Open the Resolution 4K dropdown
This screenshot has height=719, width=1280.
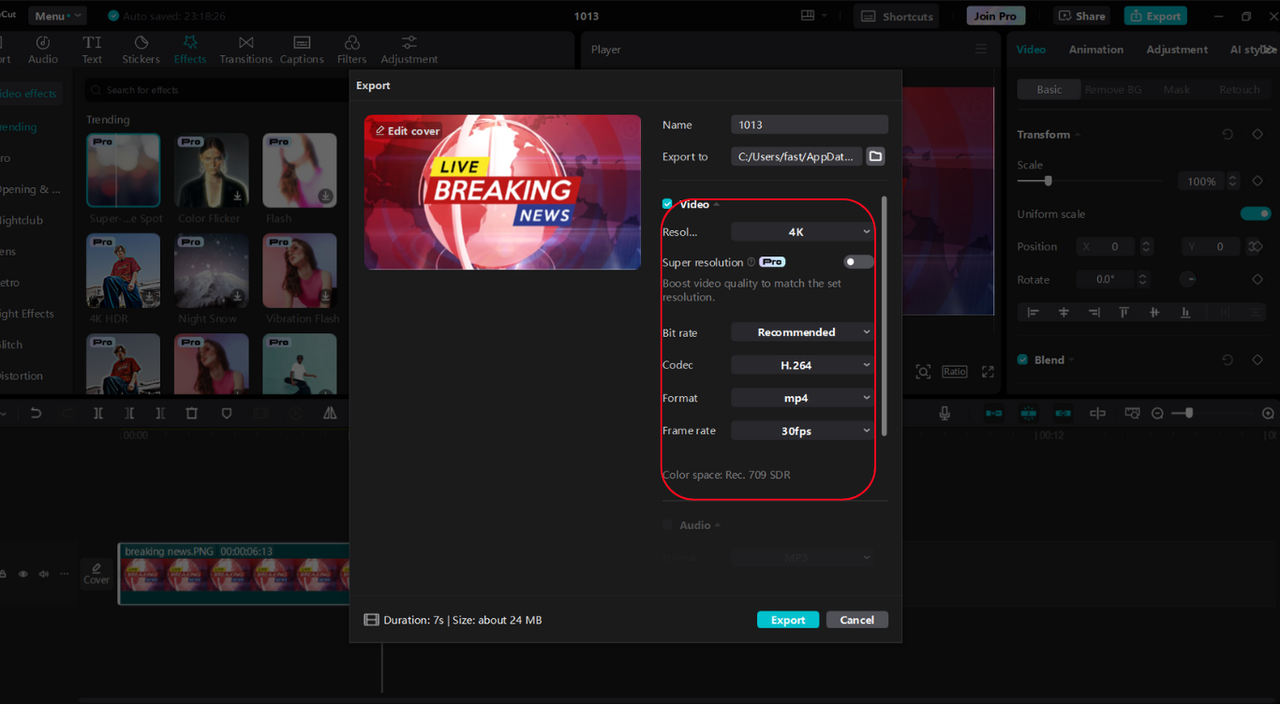click(x=802, y=232)
